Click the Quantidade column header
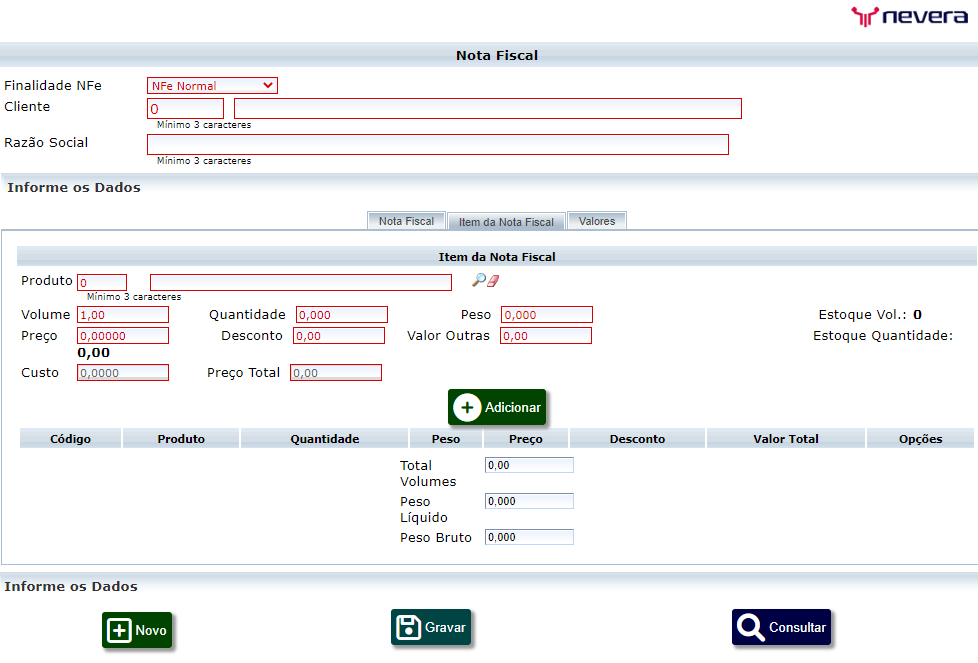978x663 pixels. pyautogui.click(x=324, y=438)
